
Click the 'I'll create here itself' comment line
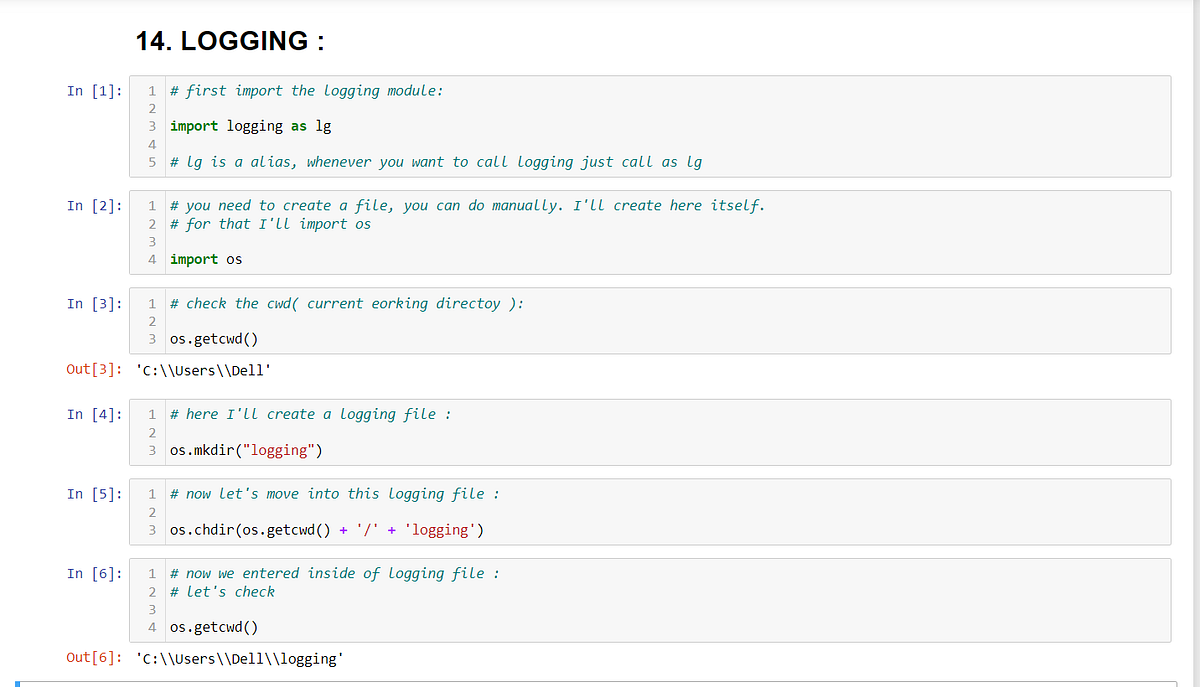click(467, 206)
